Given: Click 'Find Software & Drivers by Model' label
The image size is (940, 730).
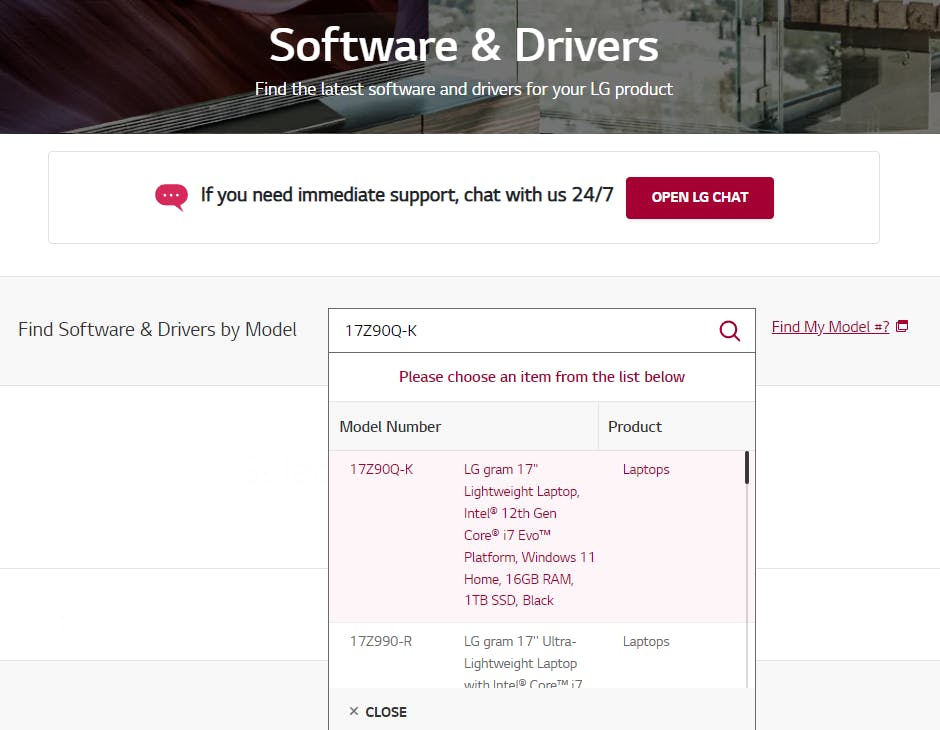Looking at the screenshot, I should [158, 330].
